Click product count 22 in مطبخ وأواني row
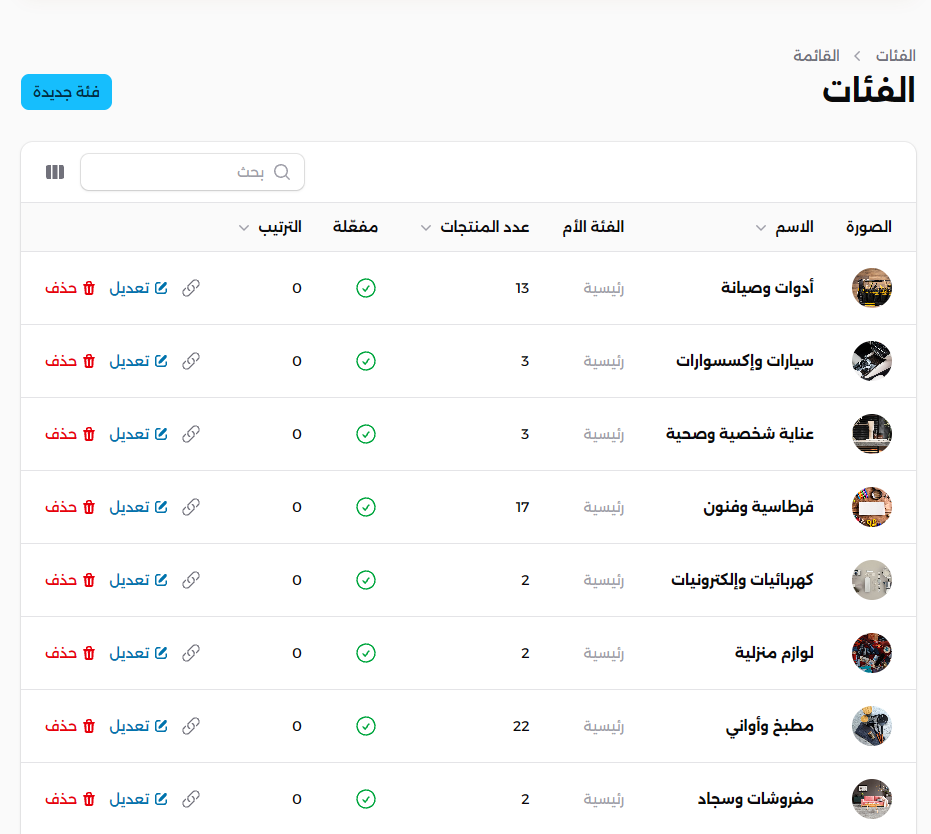 pos(521,726)
